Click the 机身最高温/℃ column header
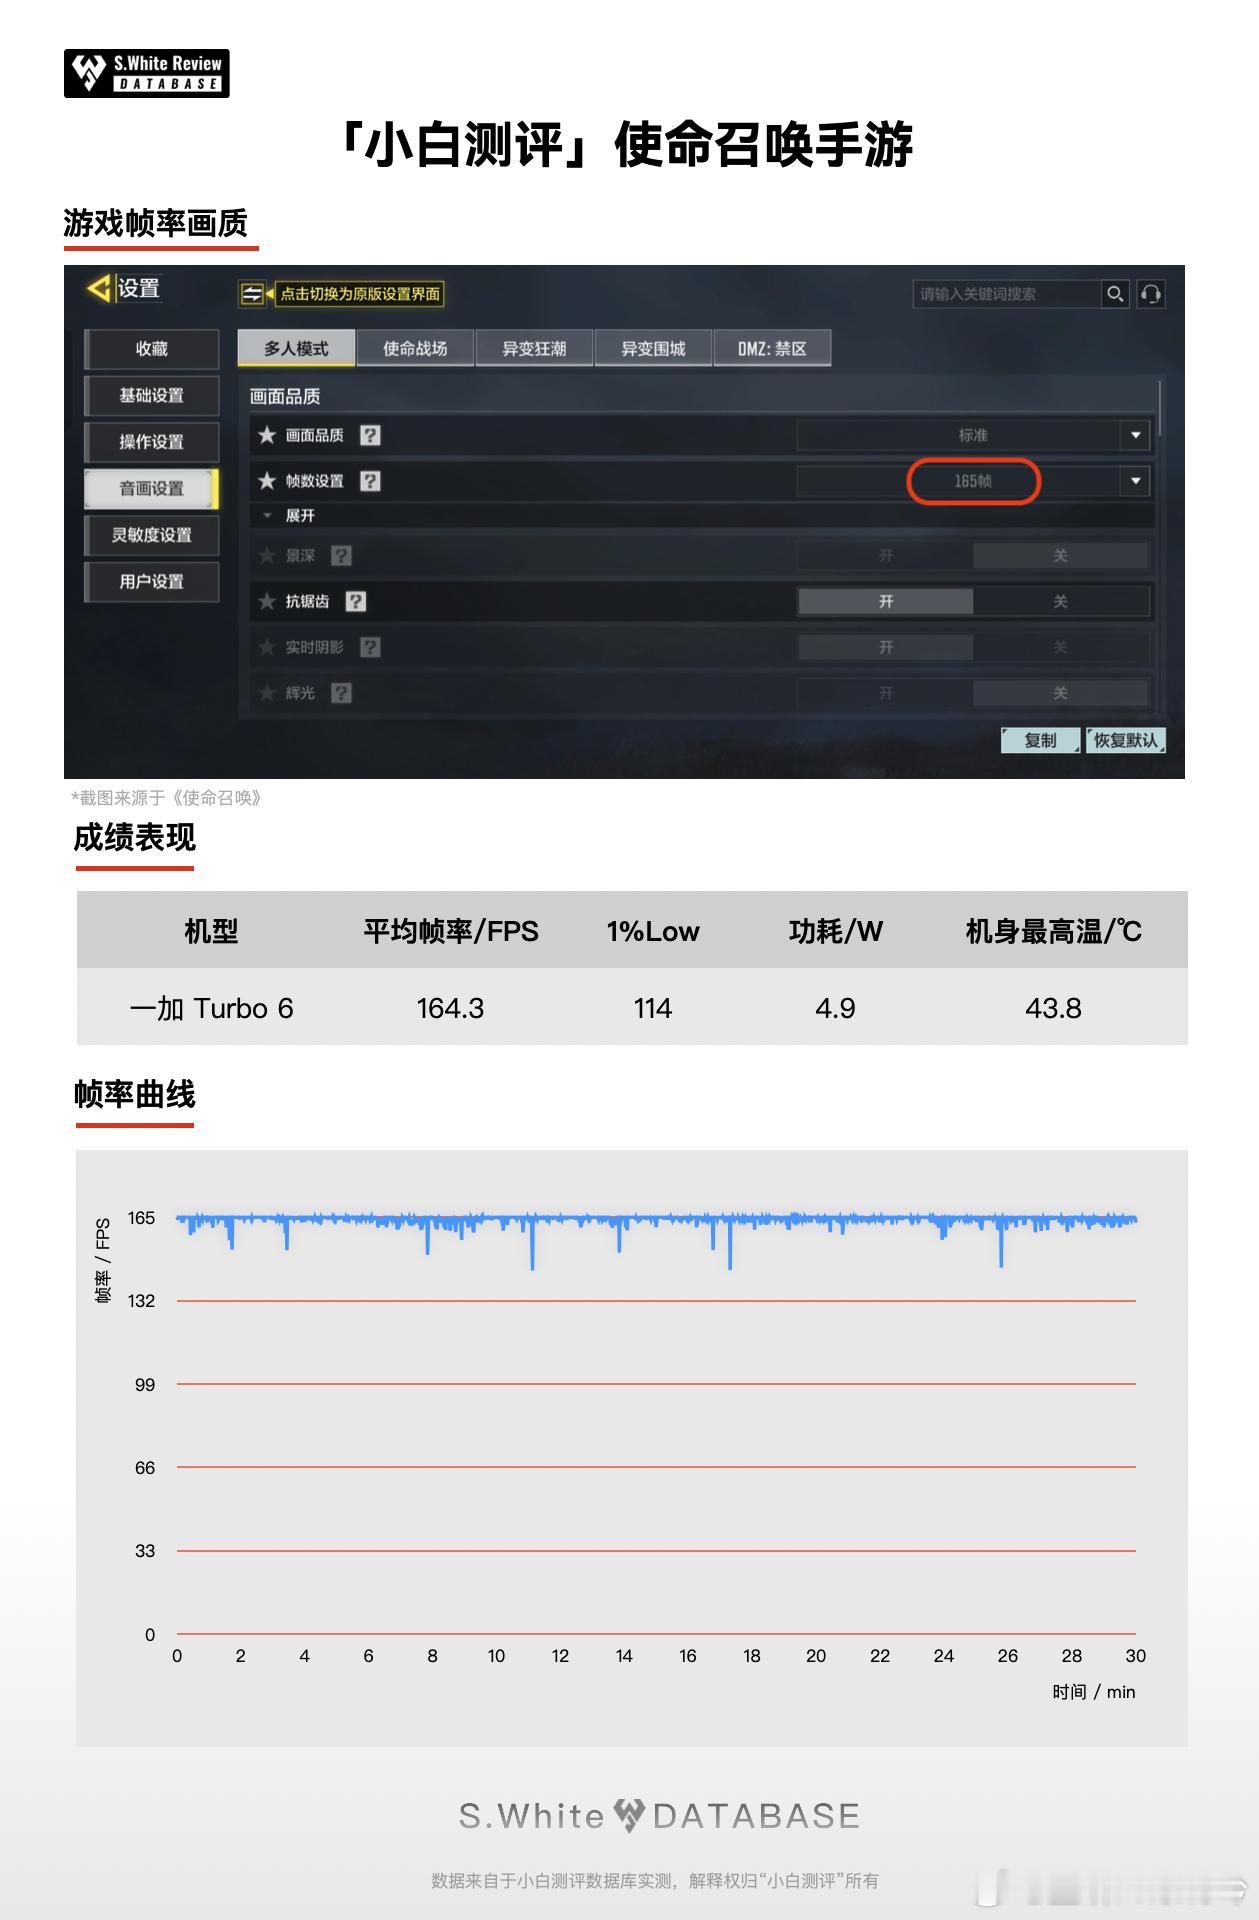The width and height of the screenshot is (1259, 1920). pyautogui.click(x=1053, y=931)
